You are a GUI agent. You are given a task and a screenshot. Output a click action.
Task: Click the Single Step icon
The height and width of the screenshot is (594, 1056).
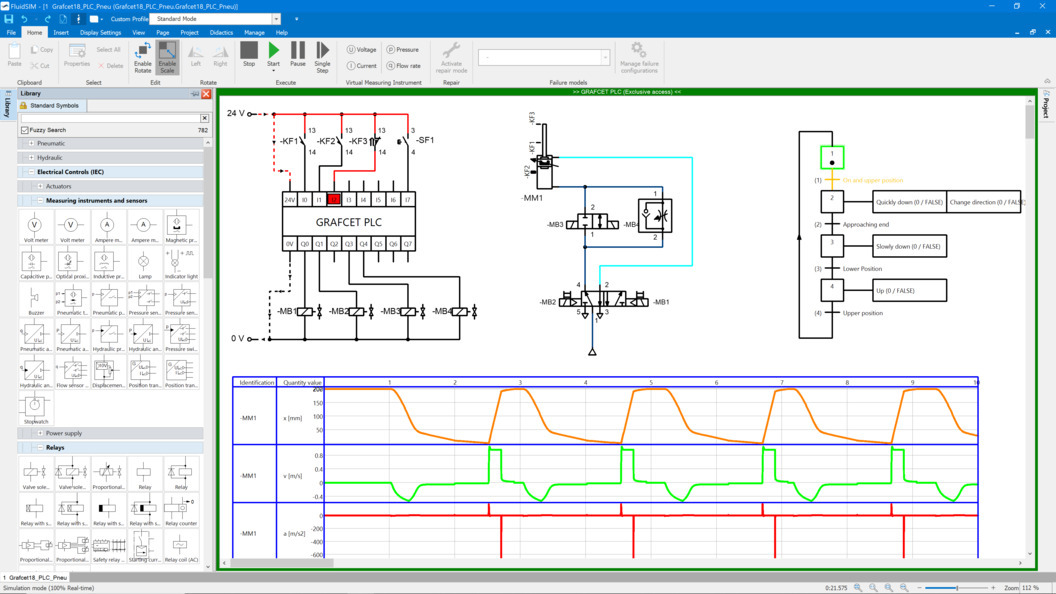pos(322,53)
